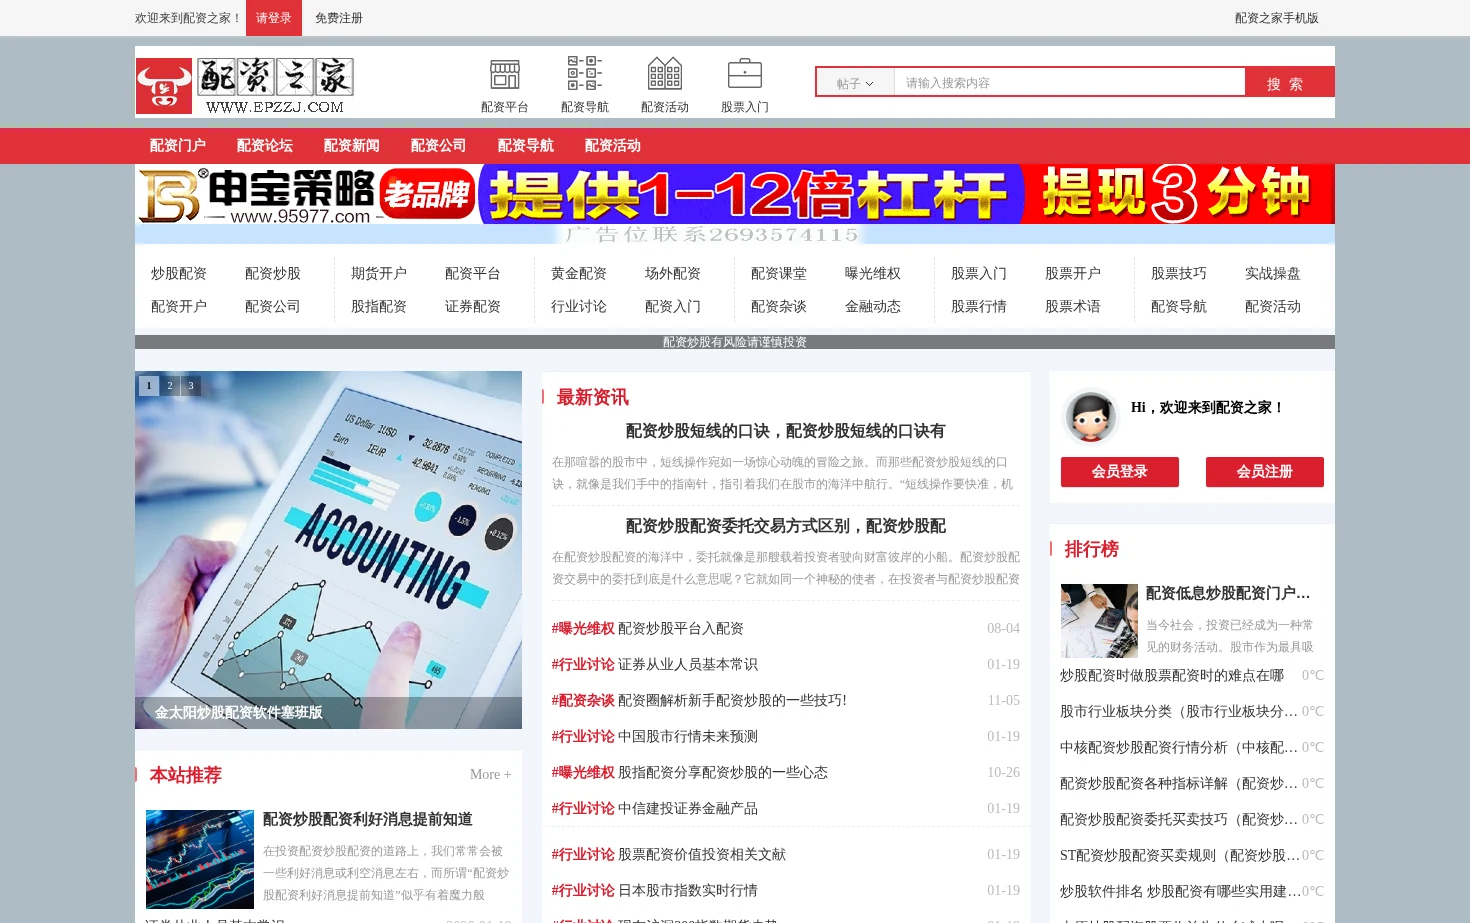Open ranking item 炒股配资时做股票配资时的难点在哪

coord(1172,675)
